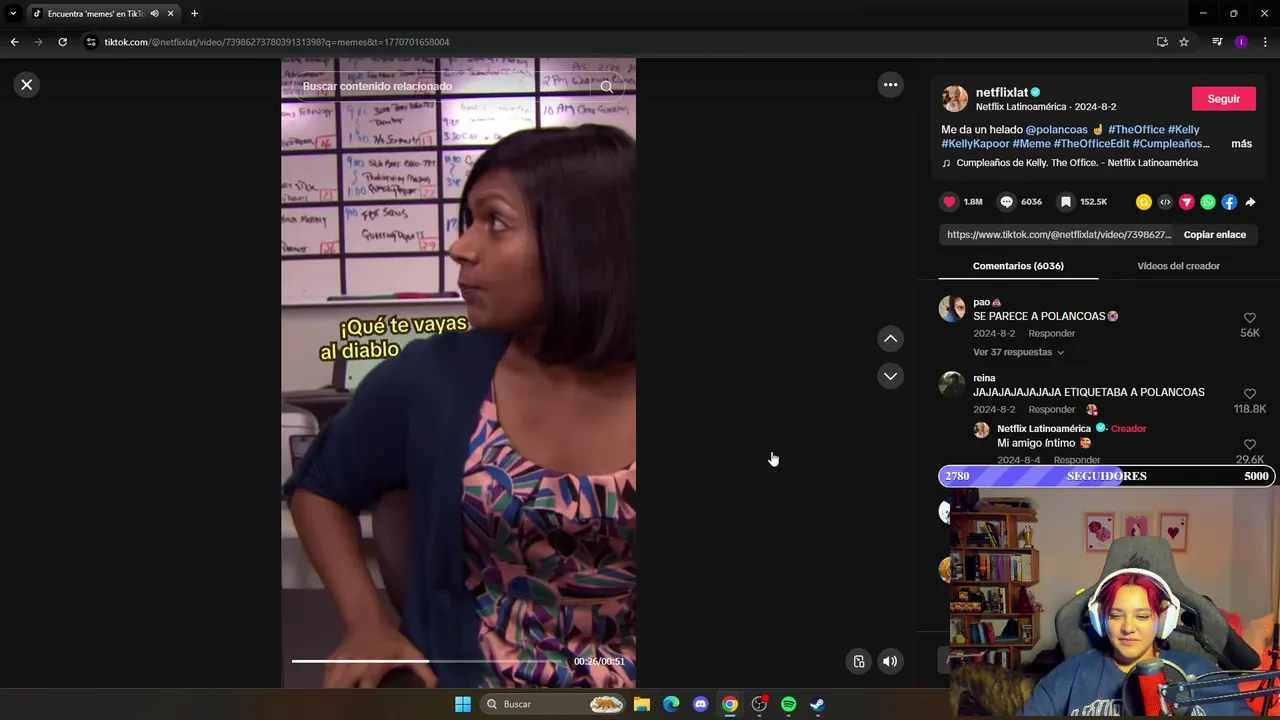
Task: Mute the tab via its speaker icon
Action: point(154,13)
